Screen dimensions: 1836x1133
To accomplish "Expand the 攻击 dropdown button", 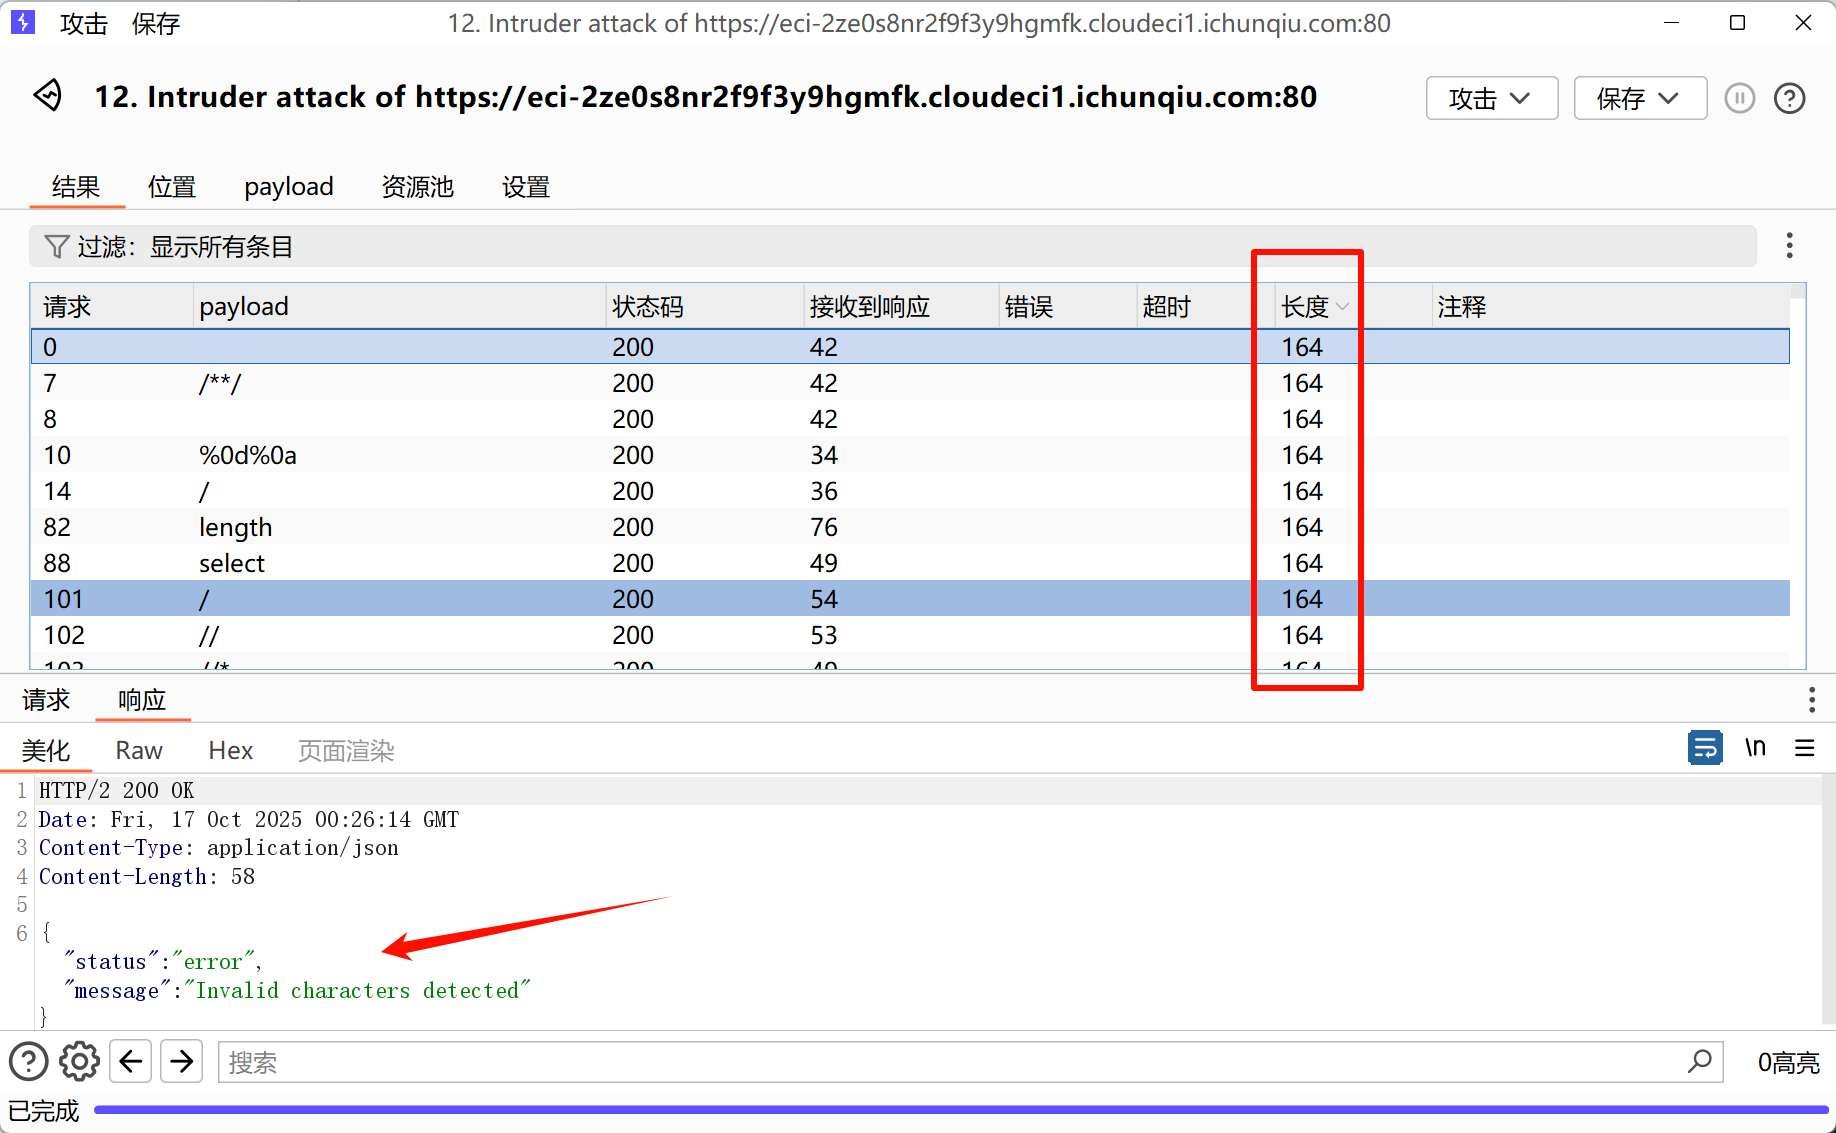I will (1491, 98).
